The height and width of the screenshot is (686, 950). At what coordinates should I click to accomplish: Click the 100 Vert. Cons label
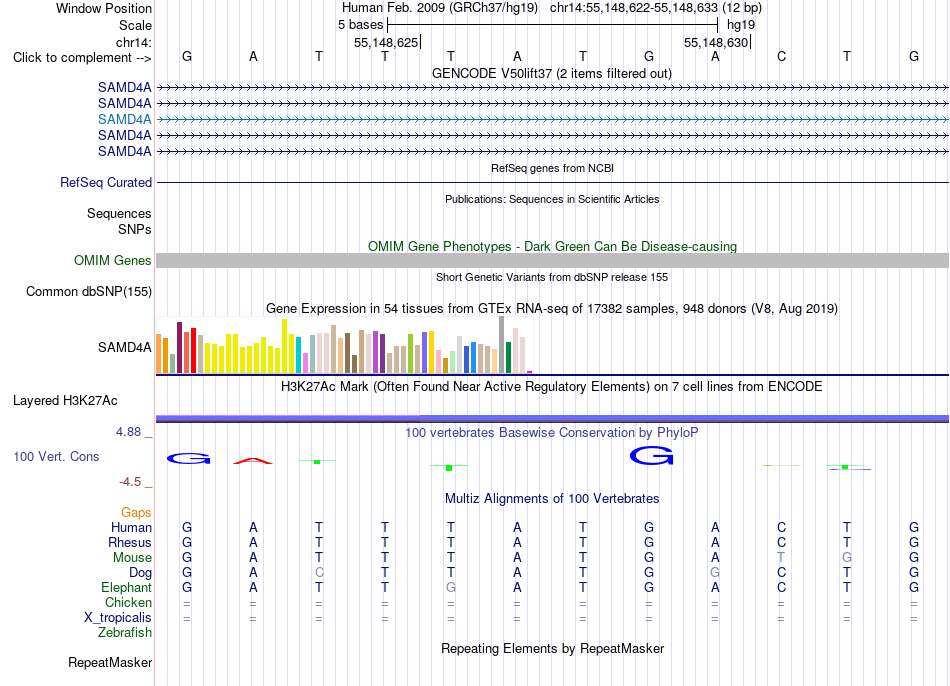[56, 456]
